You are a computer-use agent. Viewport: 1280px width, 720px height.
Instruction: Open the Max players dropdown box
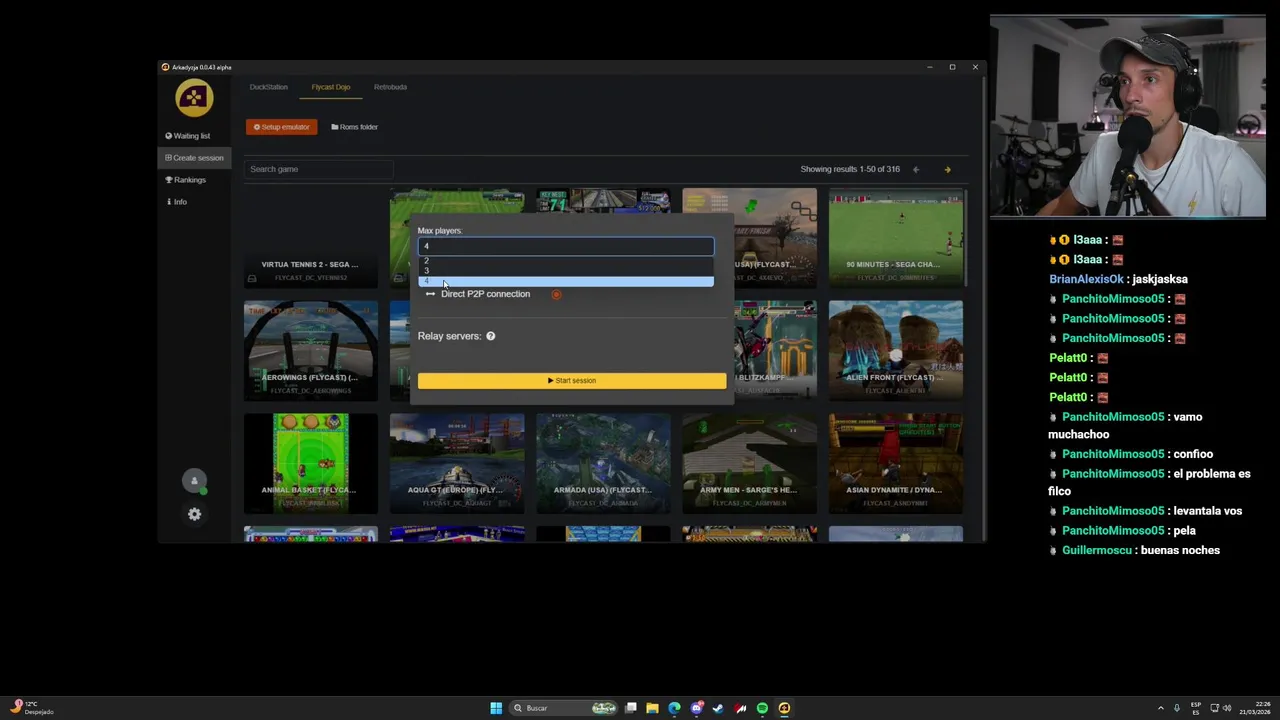click(x=566, y=246)
